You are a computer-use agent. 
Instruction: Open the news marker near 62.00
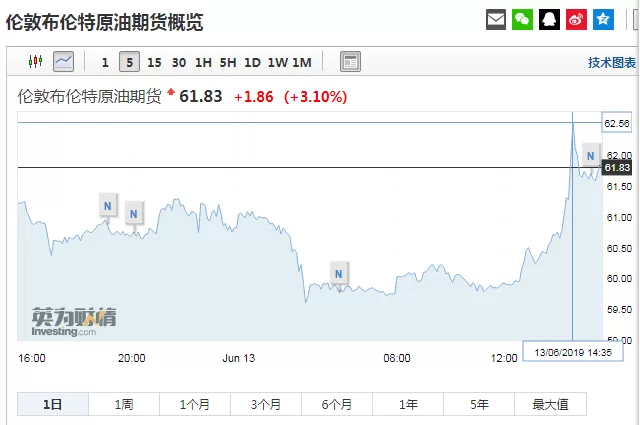pyautogui.click(x=591, y=155)
